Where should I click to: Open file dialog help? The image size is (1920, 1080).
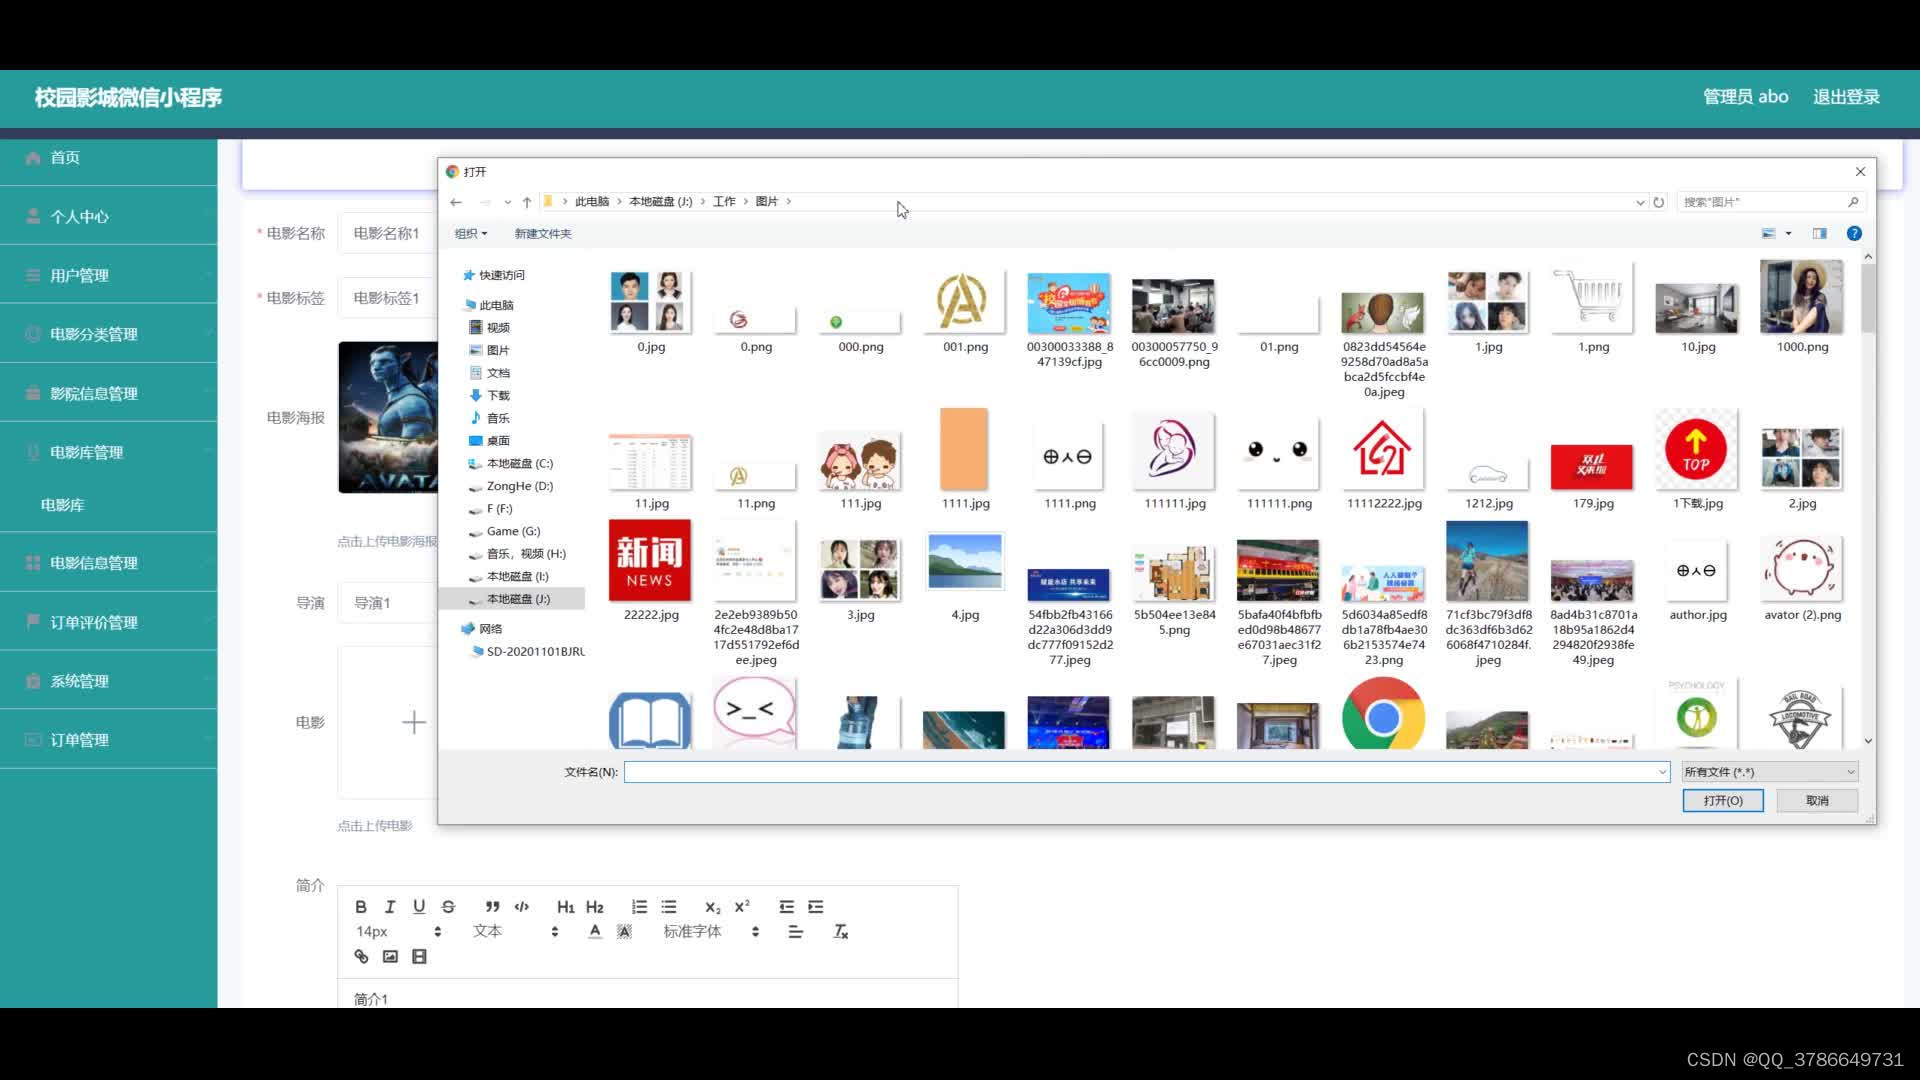[x=1854, y=233]
